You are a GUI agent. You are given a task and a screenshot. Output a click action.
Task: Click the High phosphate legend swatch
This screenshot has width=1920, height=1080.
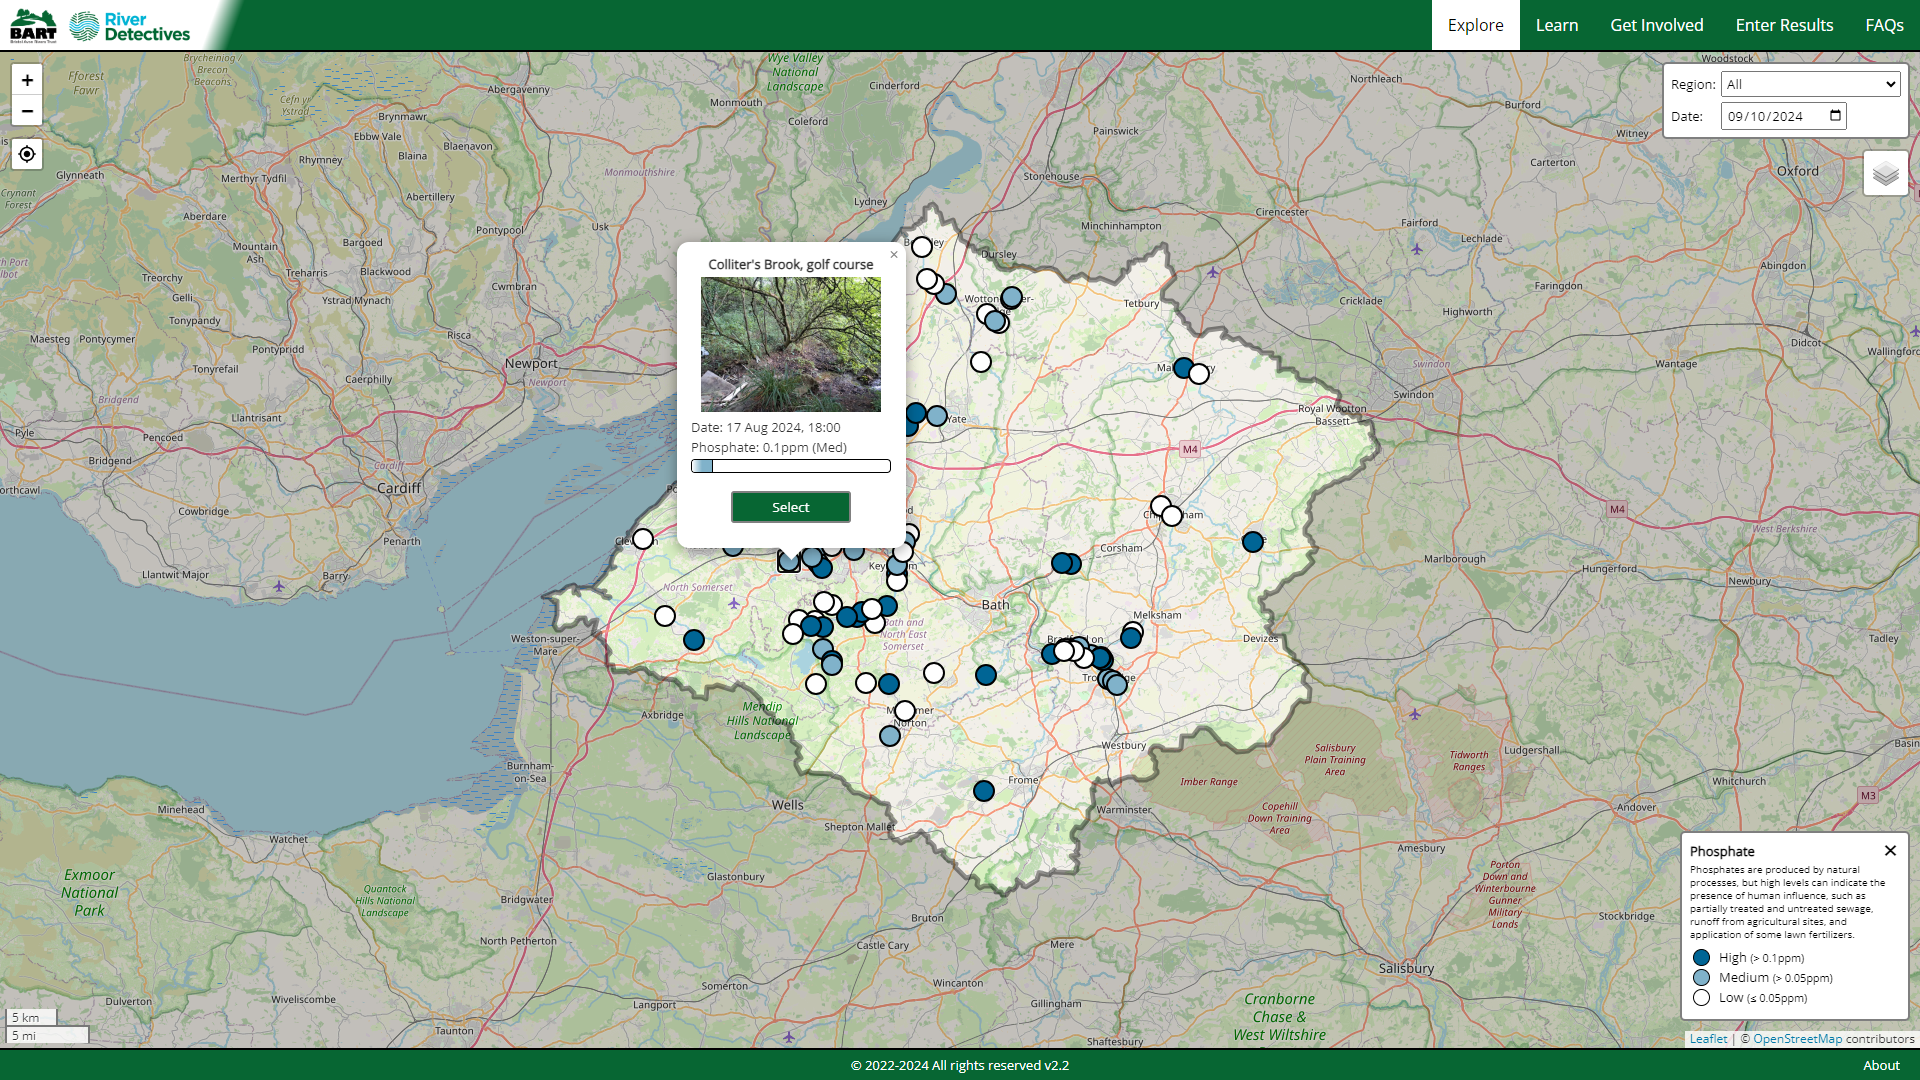point(1701,958)
